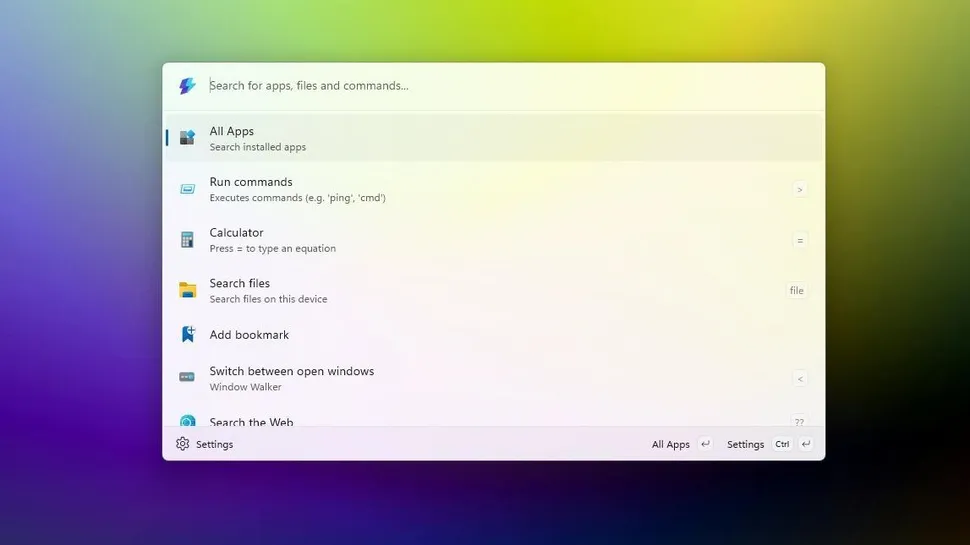This screenshot has height=545, width=970.
Task: Click the Search the Web globe icon
Action: (187, 421)
